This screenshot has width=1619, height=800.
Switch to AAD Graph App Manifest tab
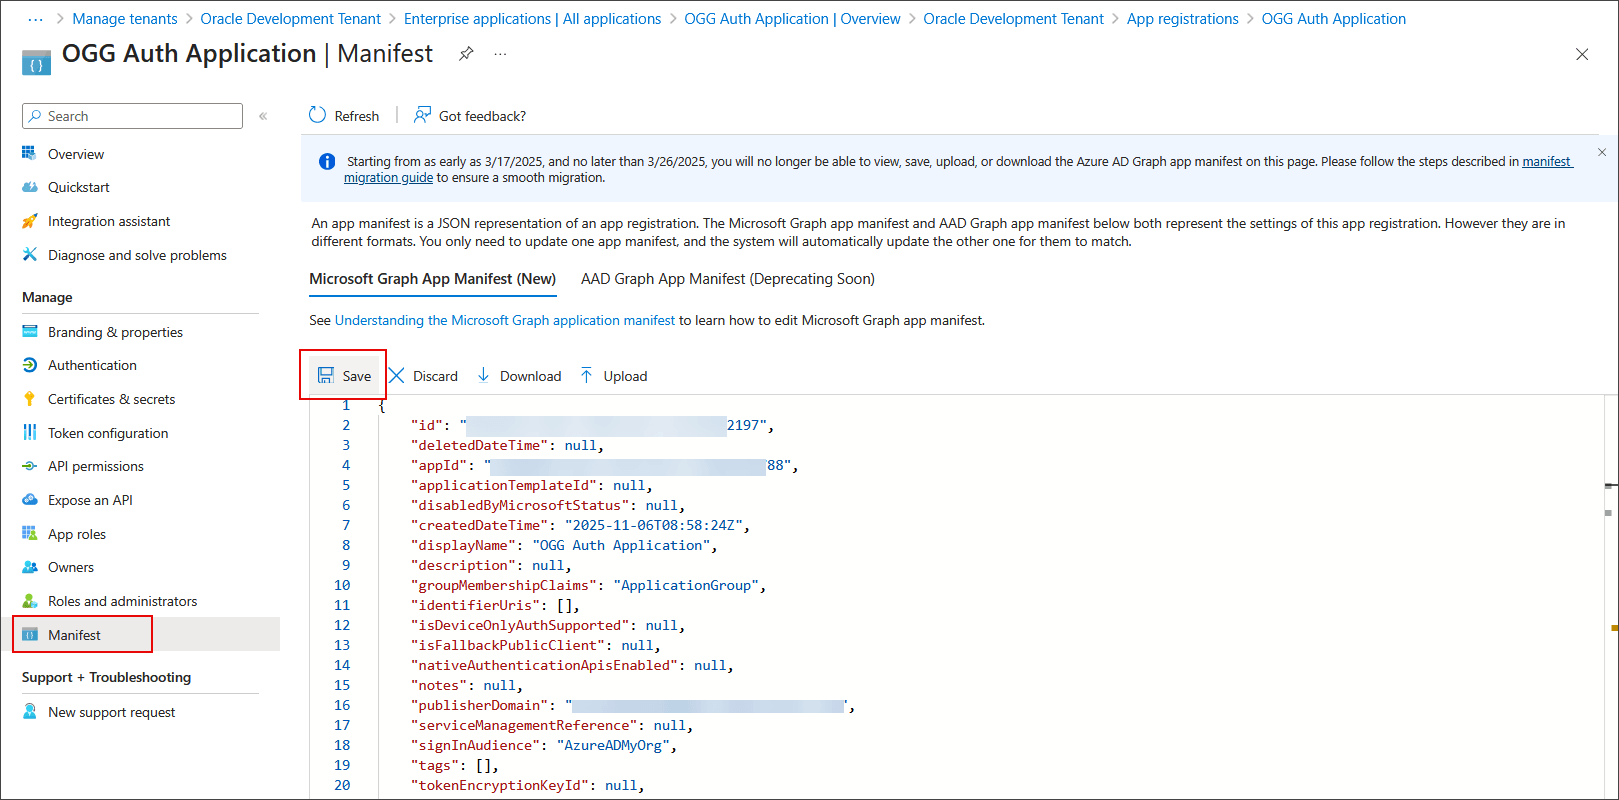pyautogui.click(x=728, y=279)
